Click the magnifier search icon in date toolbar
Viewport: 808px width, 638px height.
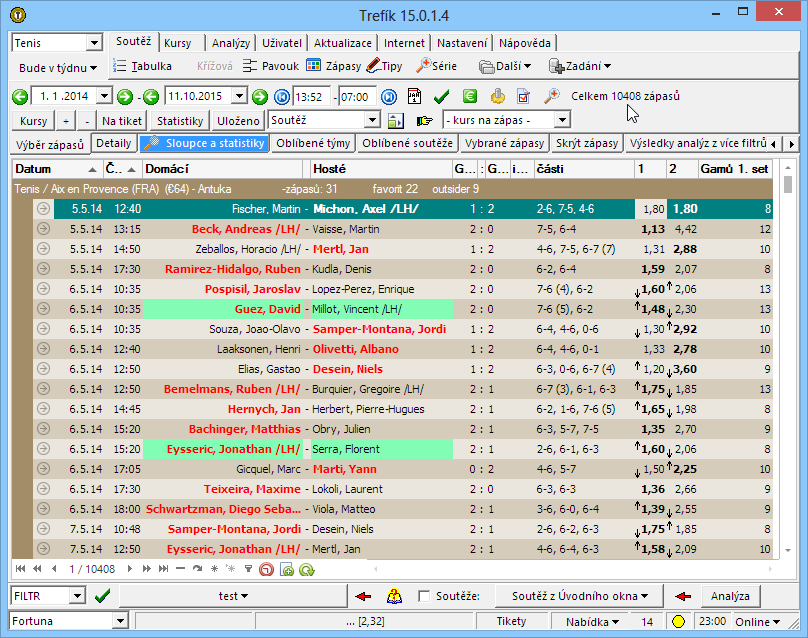pos(551,97)
